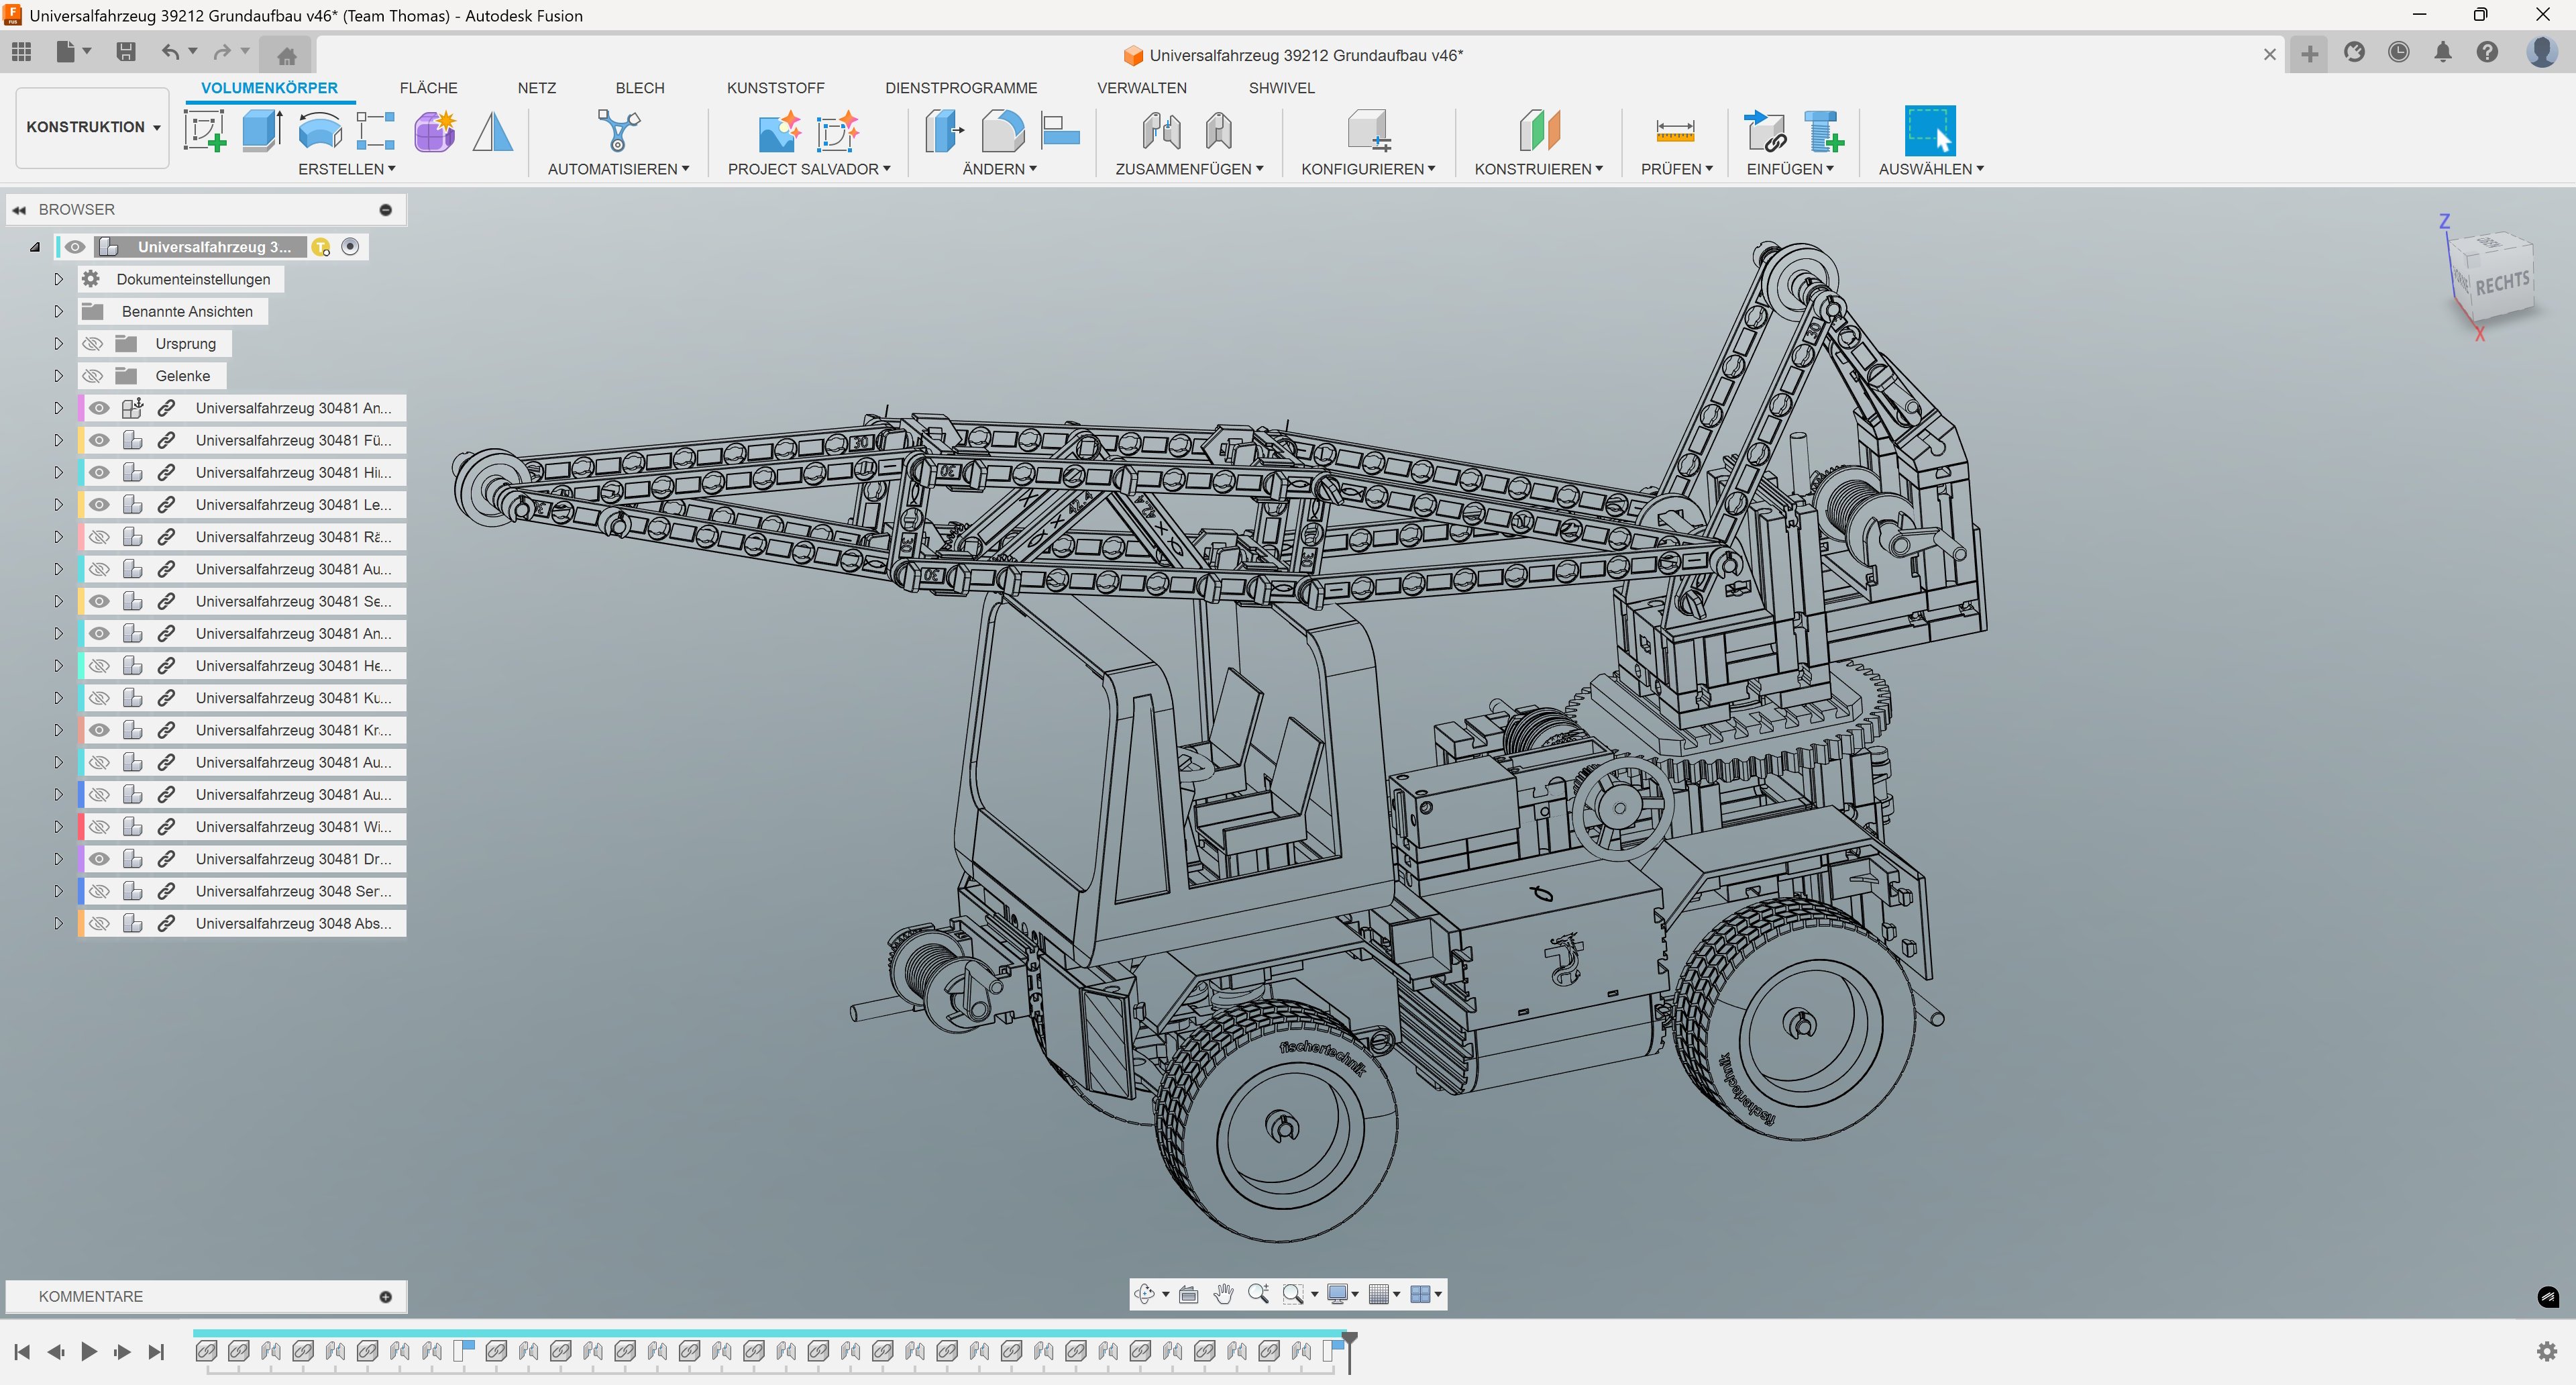Show the hidden Ursprung folder
The width and height of the screenshot is (2576, 1385).
pyautogui.click(x=93, y=344)
